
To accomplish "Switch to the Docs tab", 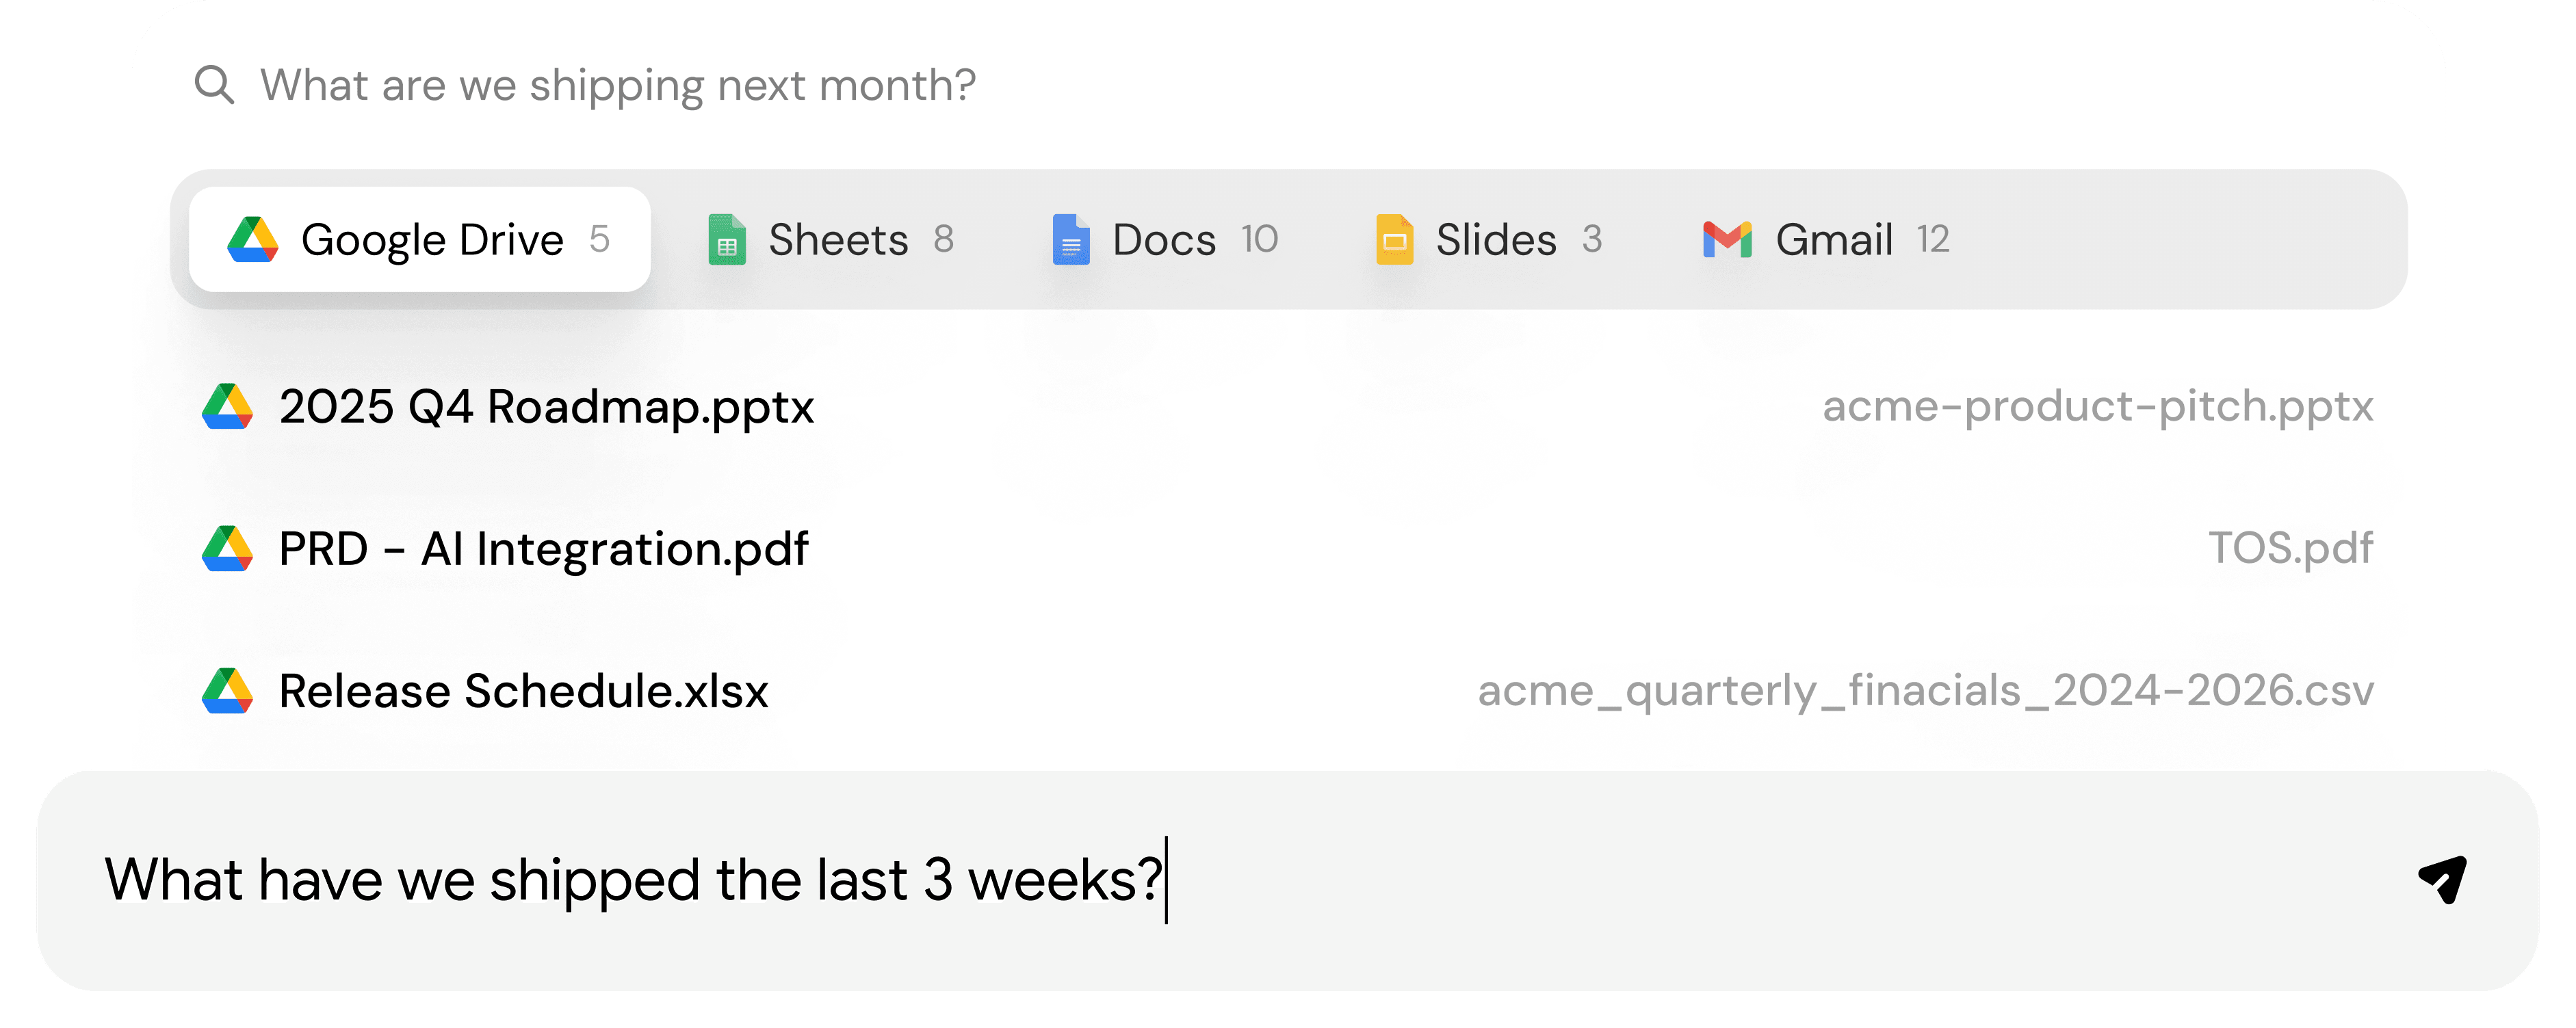I will coord(1165,240).
